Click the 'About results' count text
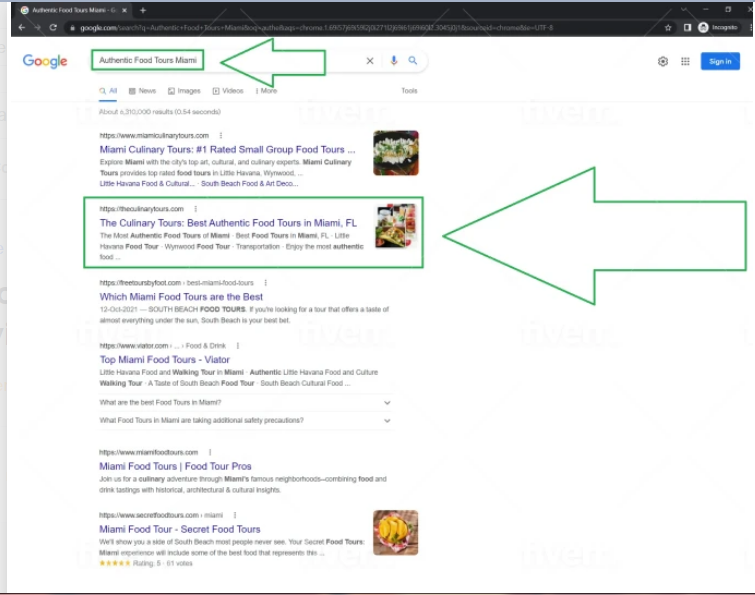Screen dimensions: 755x595 pos(160,112)
